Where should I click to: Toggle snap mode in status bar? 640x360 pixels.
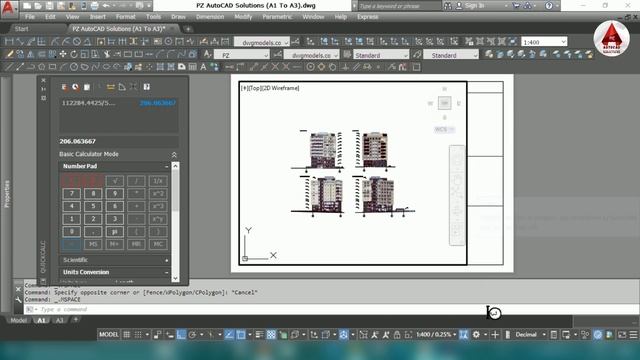pyautogui.click(x=138, y=335)
